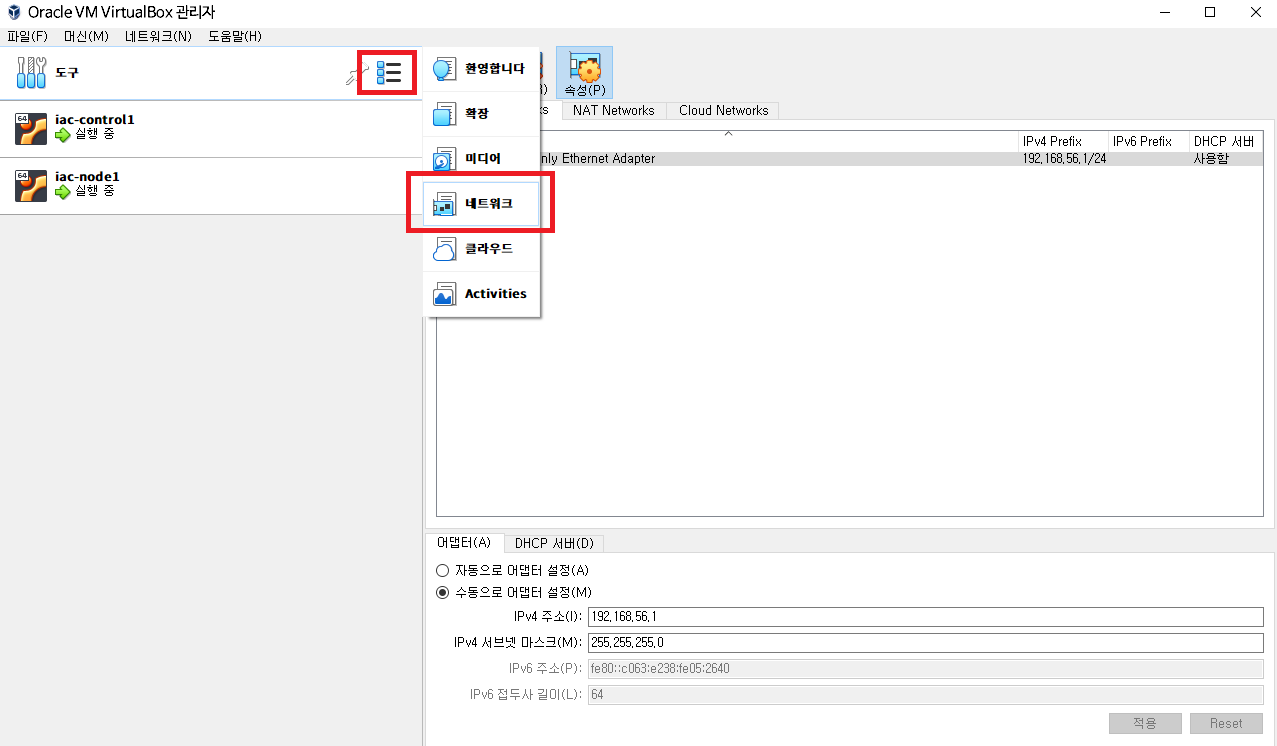
Task: Click the IPv6 주소(P) field
Action: (x=925, y=668)
